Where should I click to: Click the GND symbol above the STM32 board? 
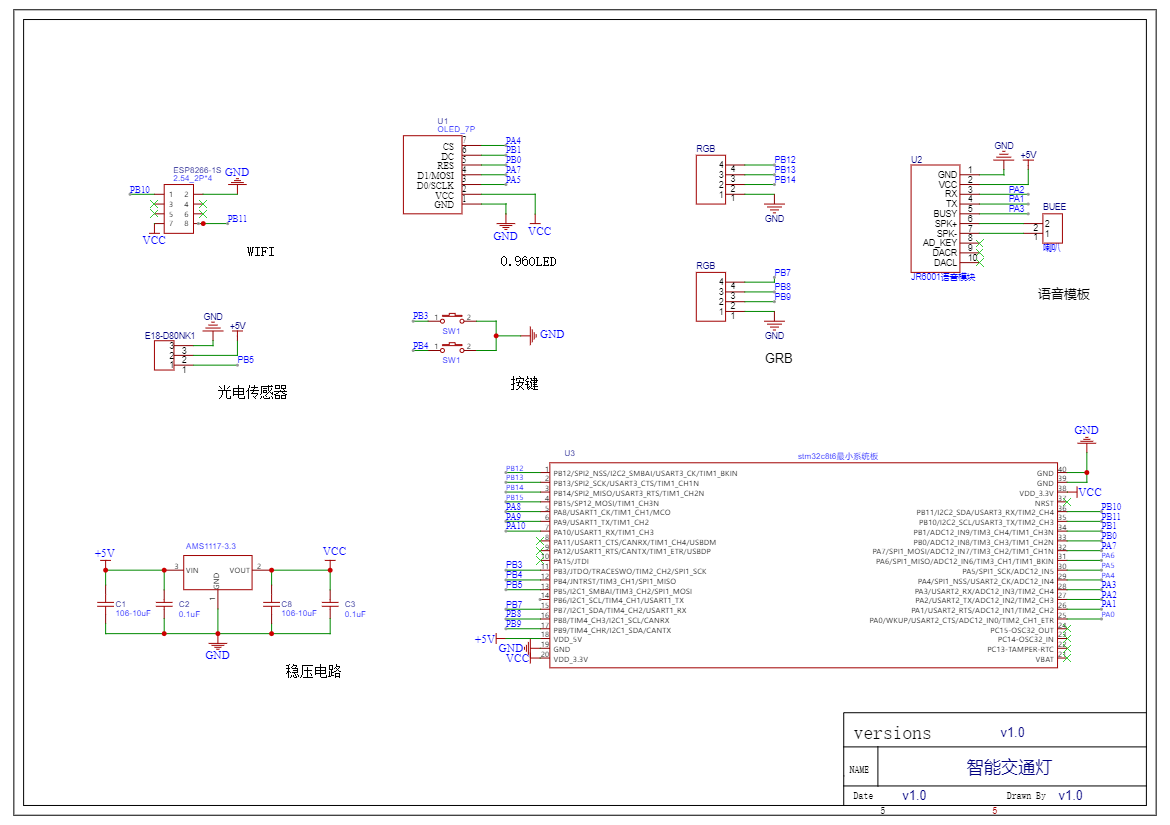point(1086,435)
